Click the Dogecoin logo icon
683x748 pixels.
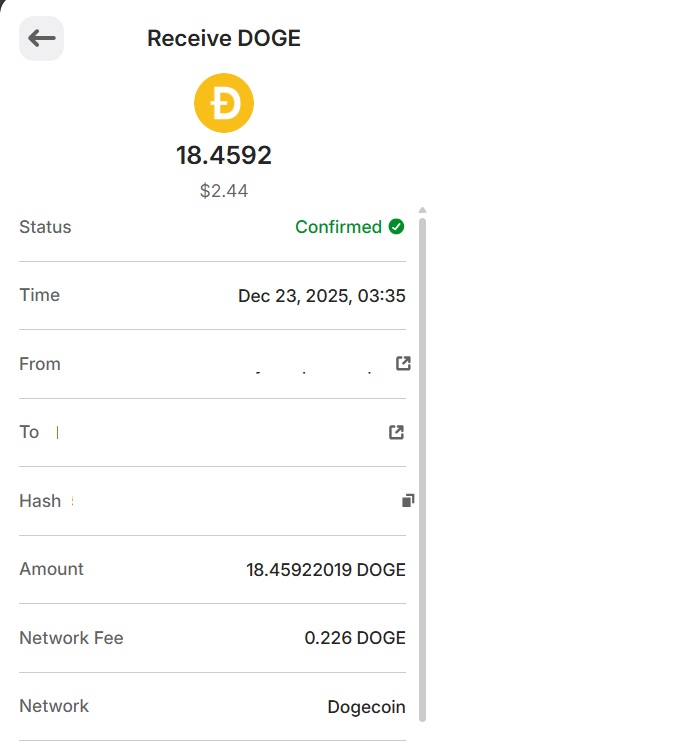point(224,103)
